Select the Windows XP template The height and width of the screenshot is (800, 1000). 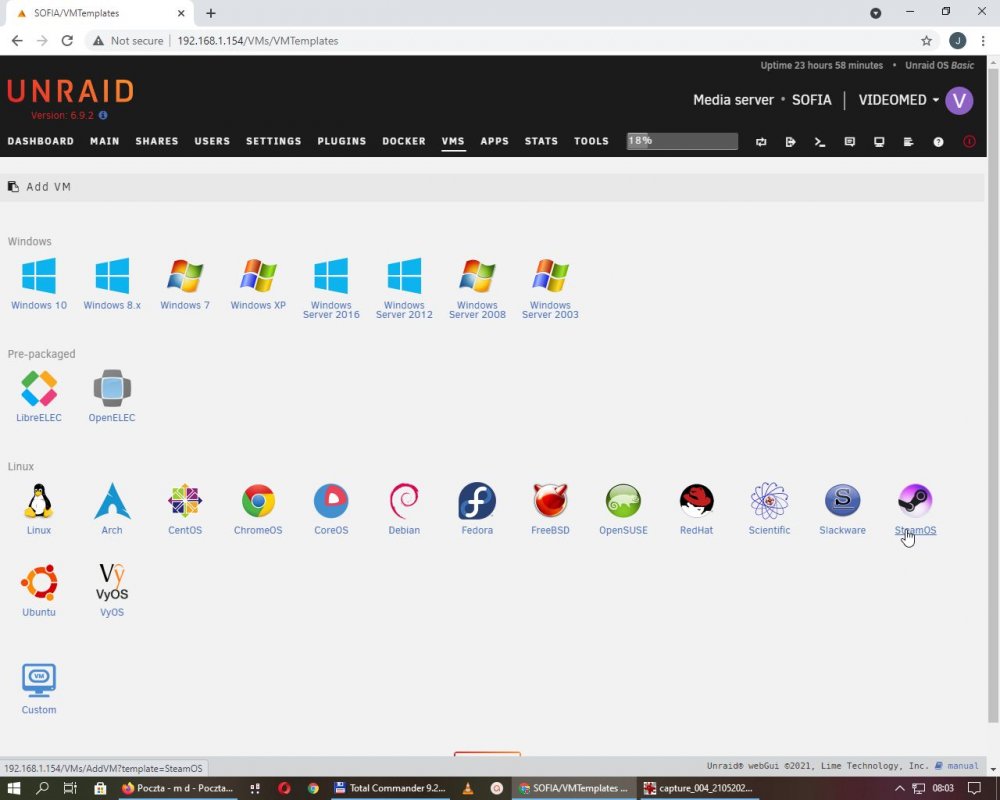pyautogui.click(x=258, y=284)
